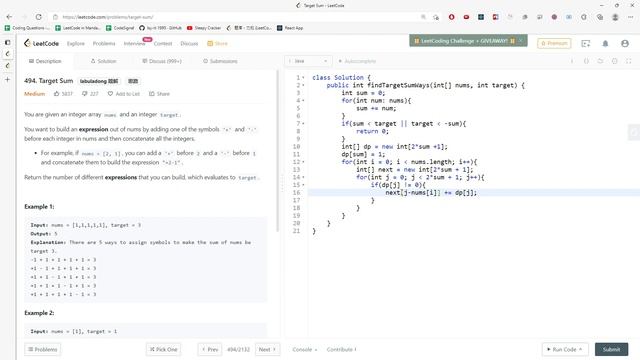
Task: Add a new tab with the plus icon in sidebar
Action: click(7, 79)
